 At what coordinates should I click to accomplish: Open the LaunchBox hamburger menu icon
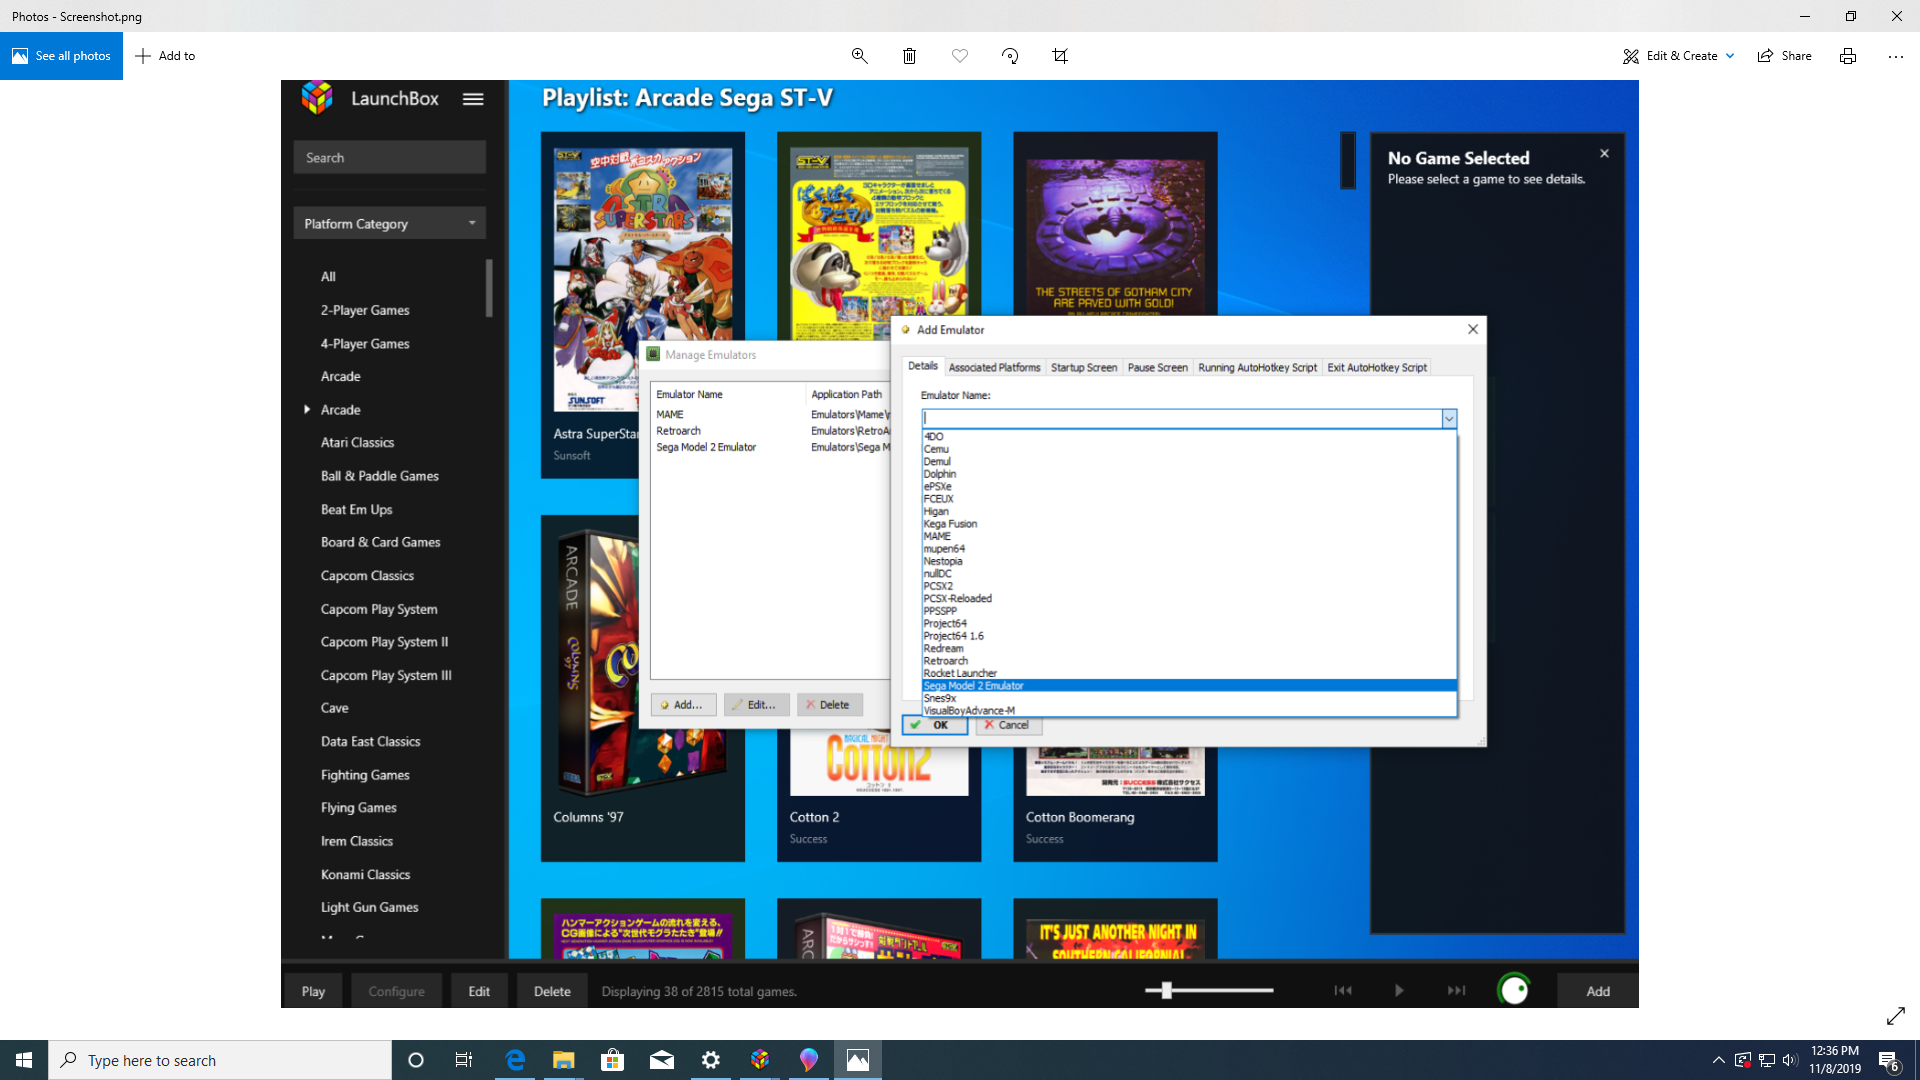tap(473, 99)
